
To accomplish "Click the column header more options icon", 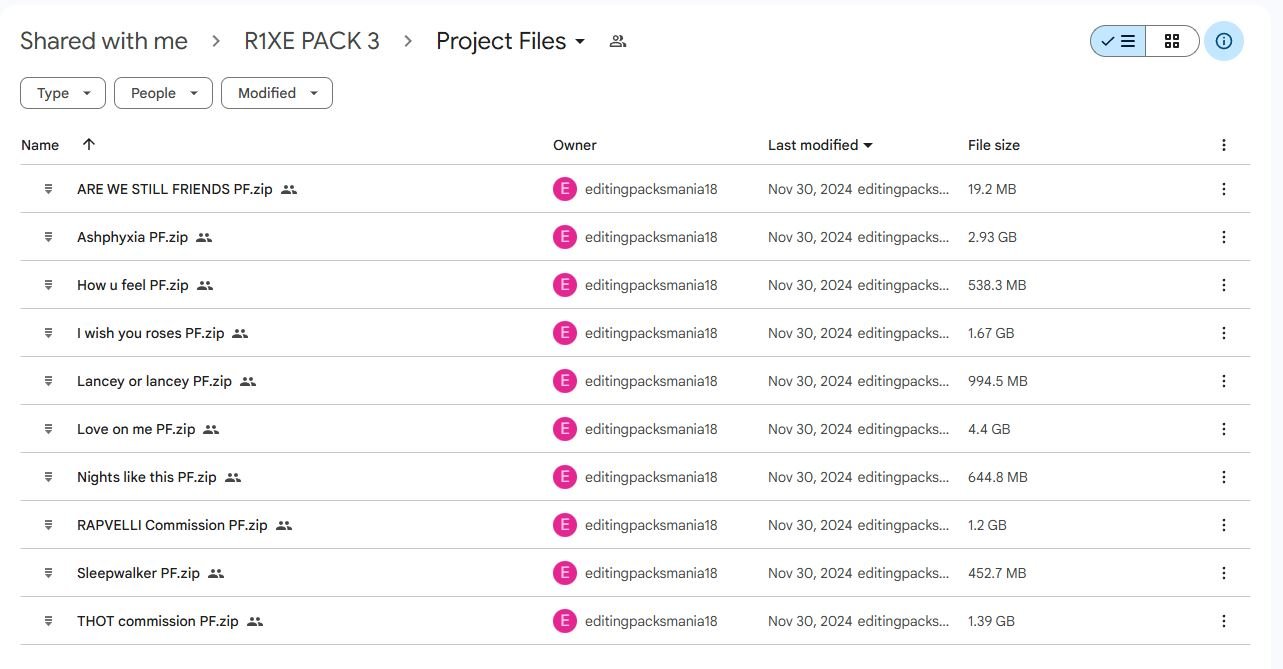I will 1223,145.
